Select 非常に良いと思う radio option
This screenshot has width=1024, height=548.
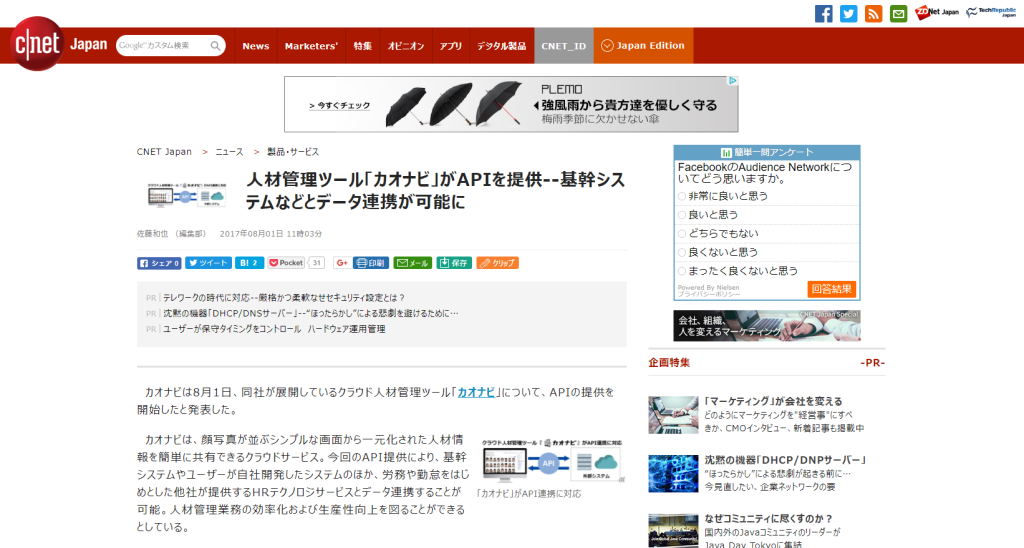pos(682,196)
